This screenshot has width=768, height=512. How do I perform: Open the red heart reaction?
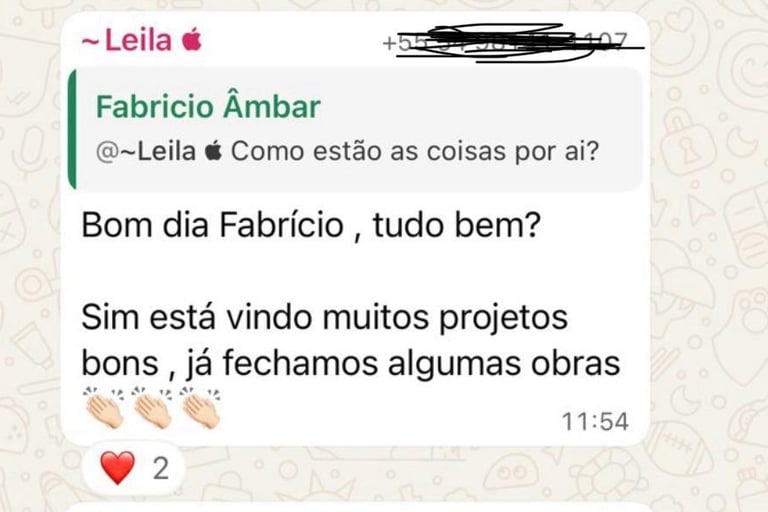[x=118, y=468]
